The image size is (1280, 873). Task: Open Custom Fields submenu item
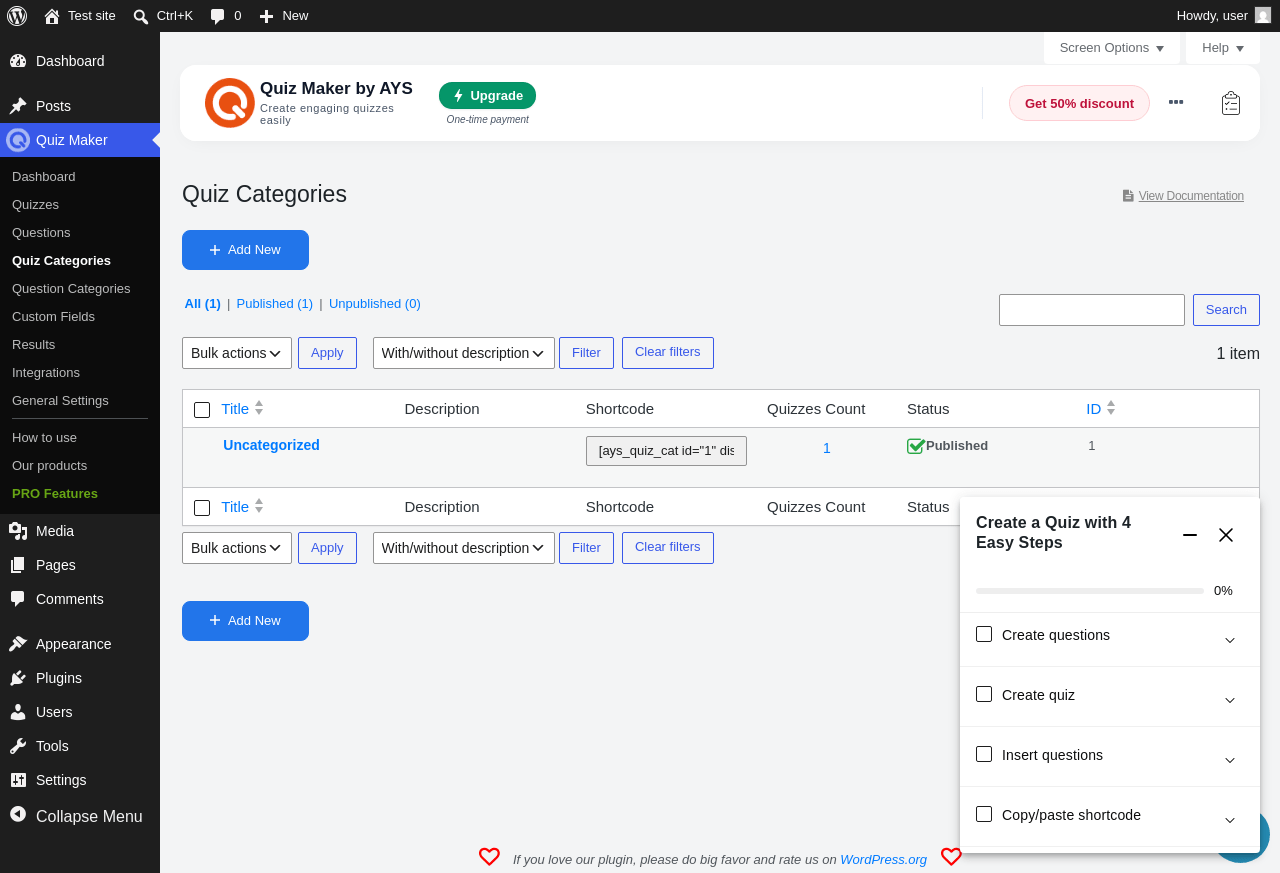[53, 317]
